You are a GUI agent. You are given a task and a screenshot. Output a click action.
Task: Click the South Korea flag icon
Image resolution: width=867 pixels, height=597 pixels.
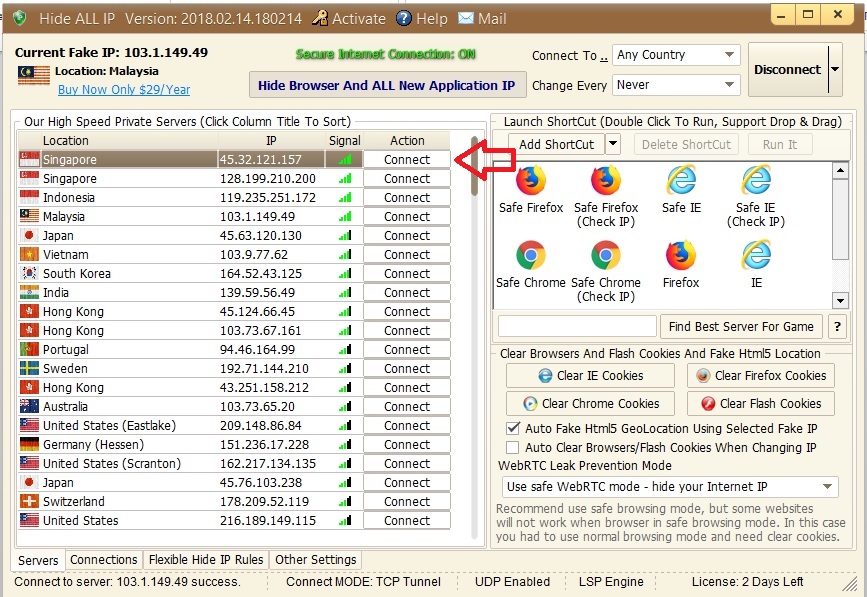pos(29,273)
